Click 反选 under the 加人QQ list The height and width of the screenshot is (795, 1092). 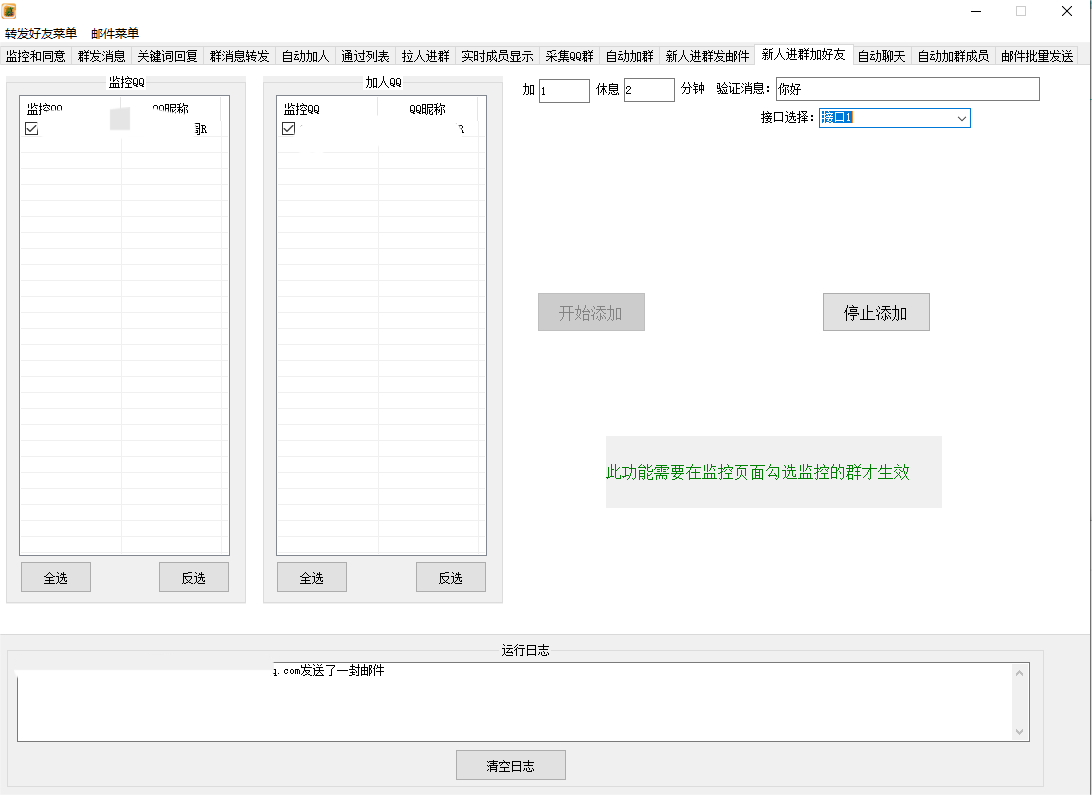tap(450, 578)
